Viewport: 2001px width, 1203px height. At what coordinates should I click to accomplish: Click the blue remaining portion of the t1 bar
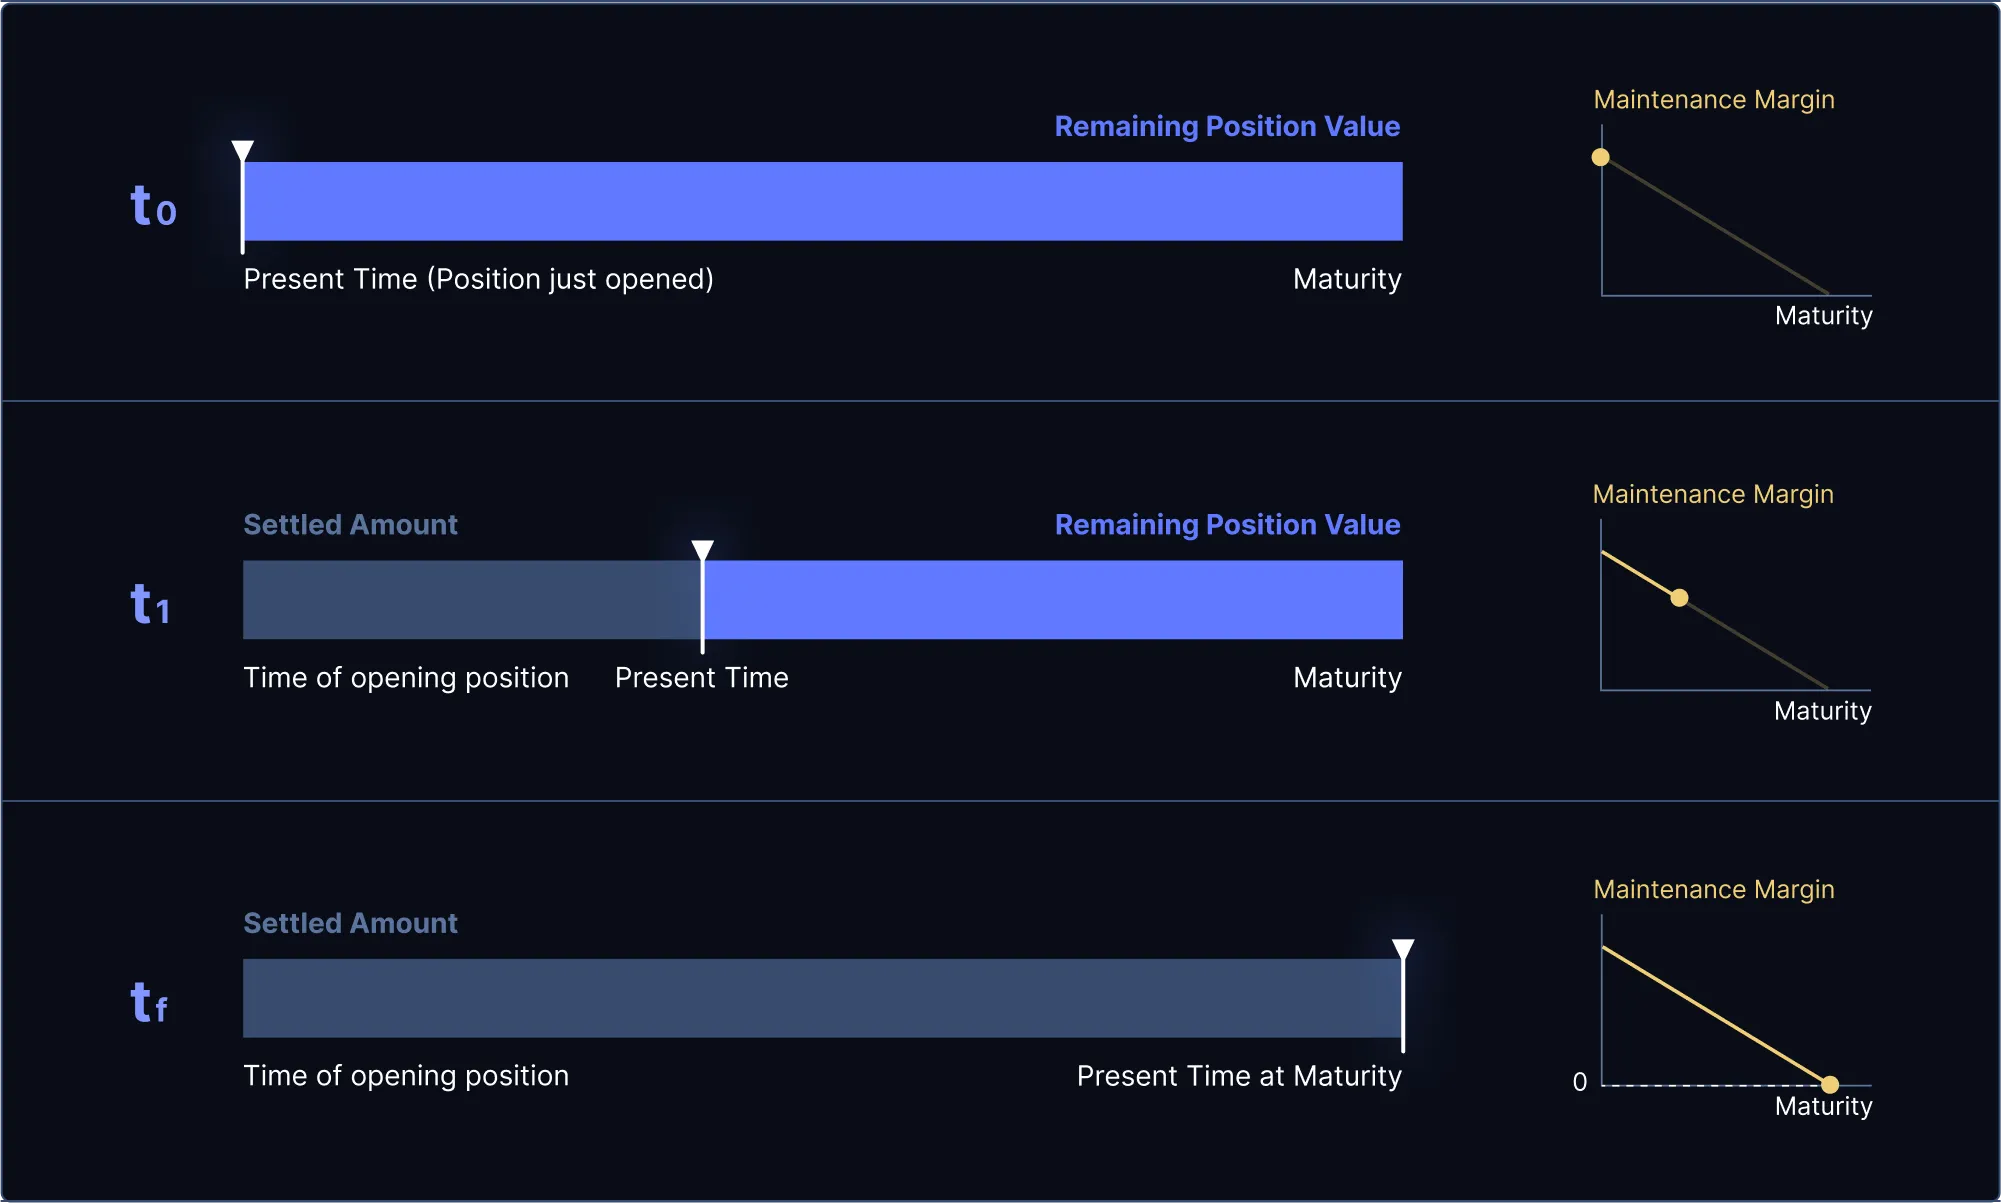[1052, 600]
